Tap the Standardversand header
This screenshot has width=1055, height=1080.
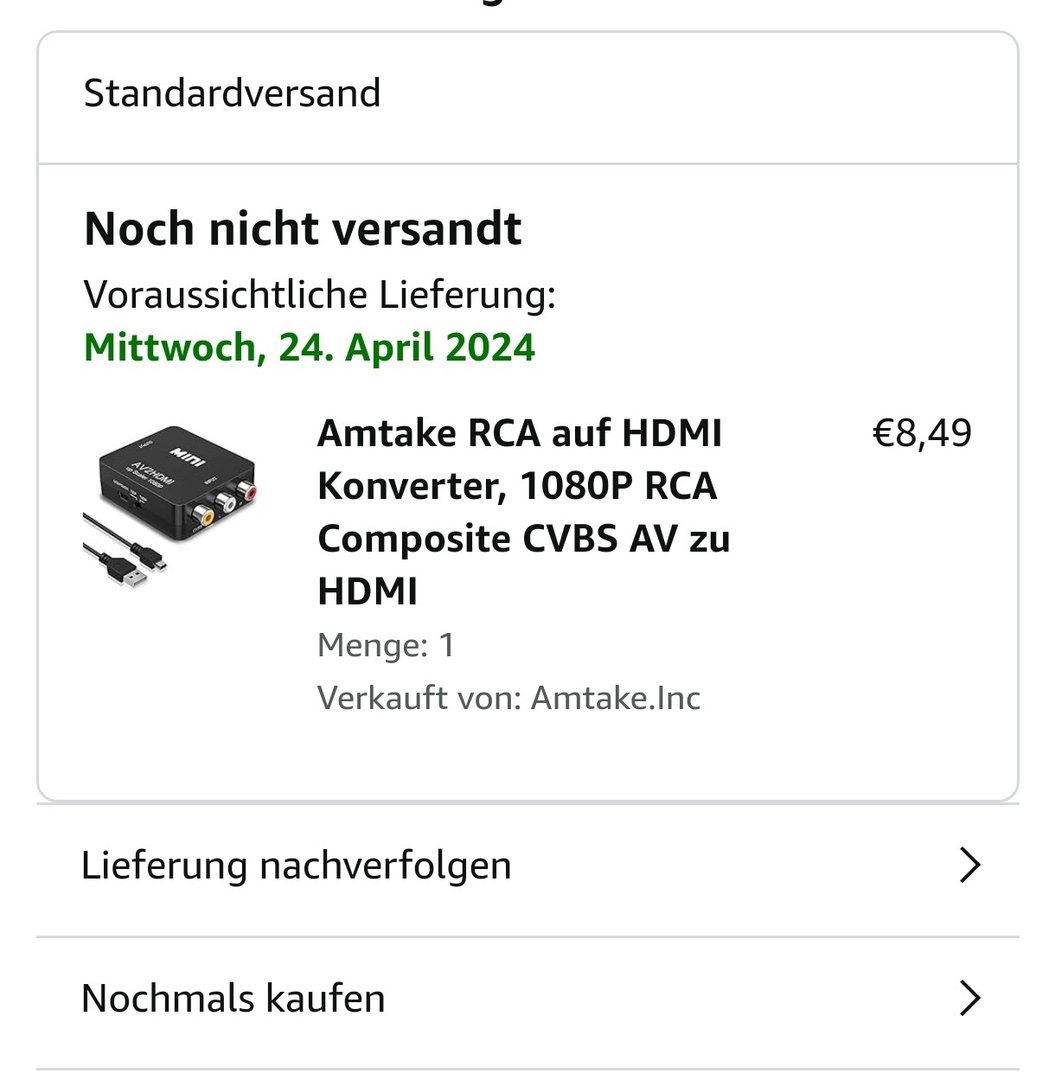point(232,93)
